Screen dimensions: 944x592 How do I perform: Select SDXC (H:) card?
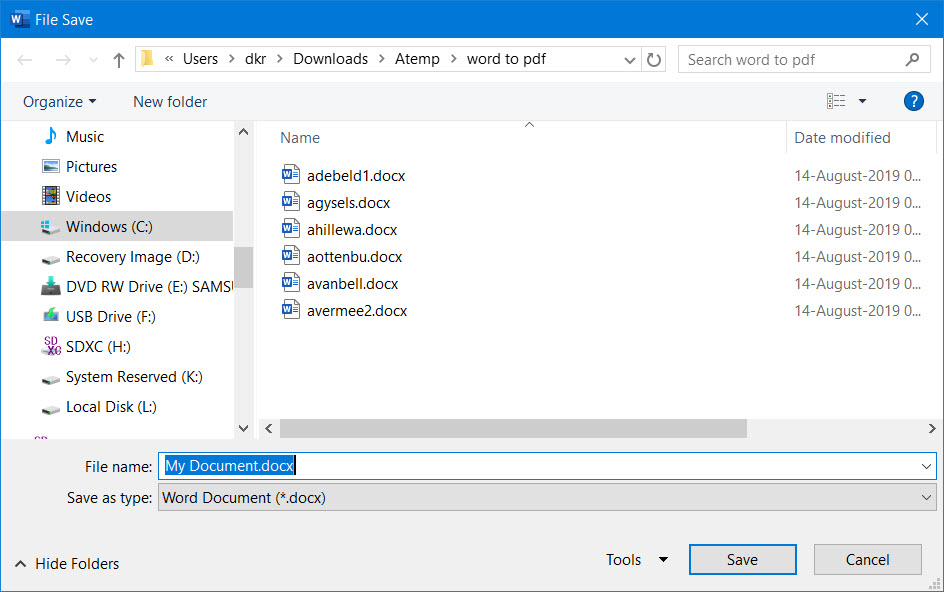pyautogui.click(x=98, y=347)
